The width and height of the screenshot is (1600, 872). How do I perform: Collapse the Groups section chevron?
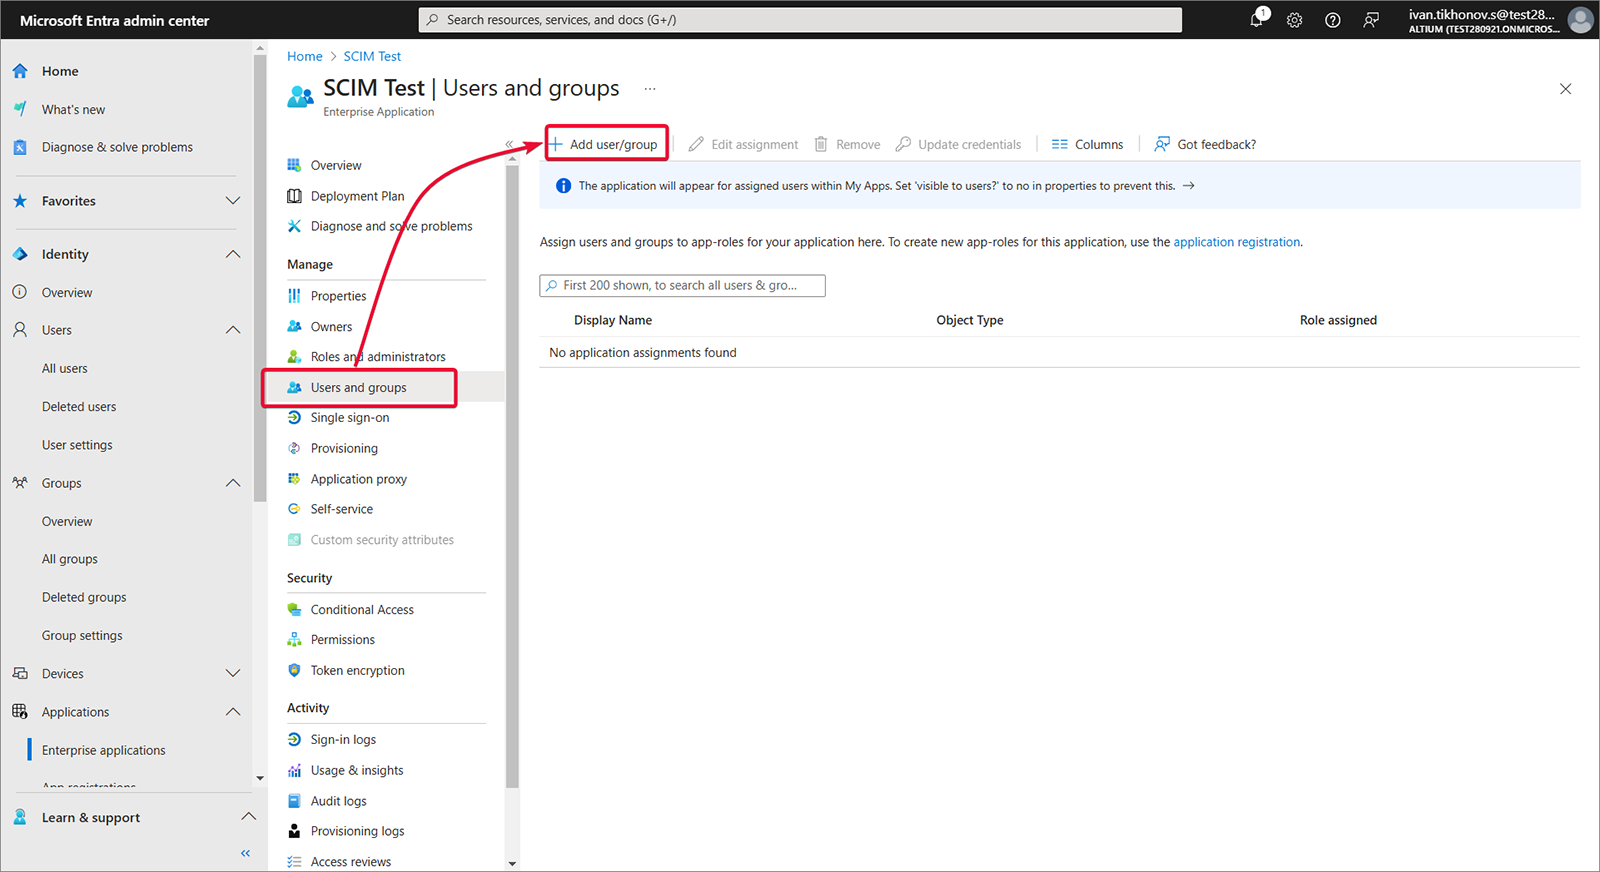233,483
